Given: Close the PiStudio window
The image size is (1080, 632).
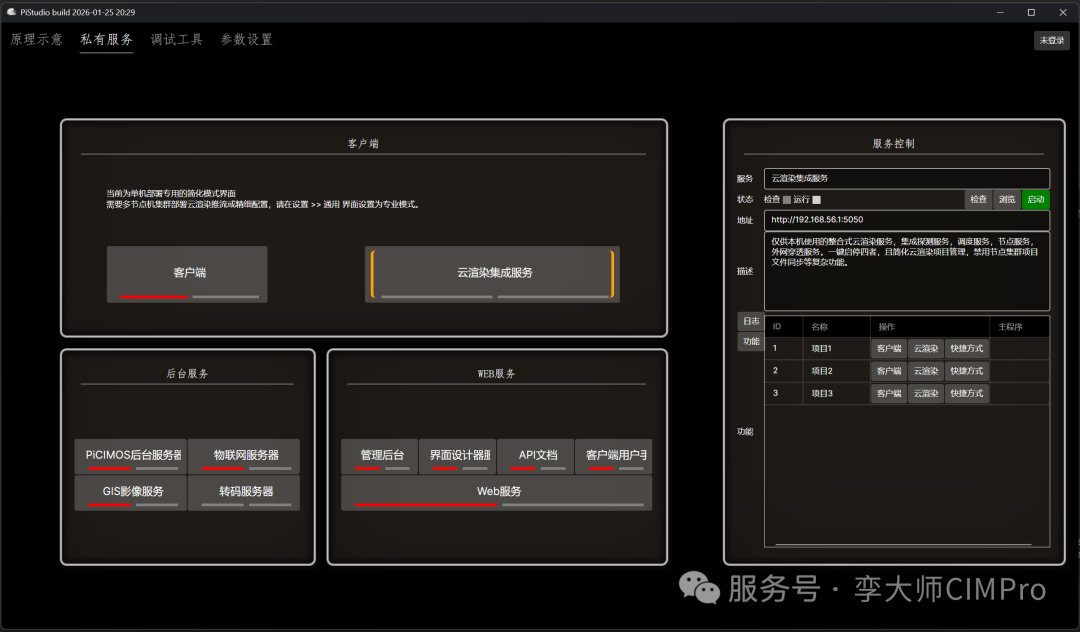Looking at the screenshot, I should click(1063, 12).
